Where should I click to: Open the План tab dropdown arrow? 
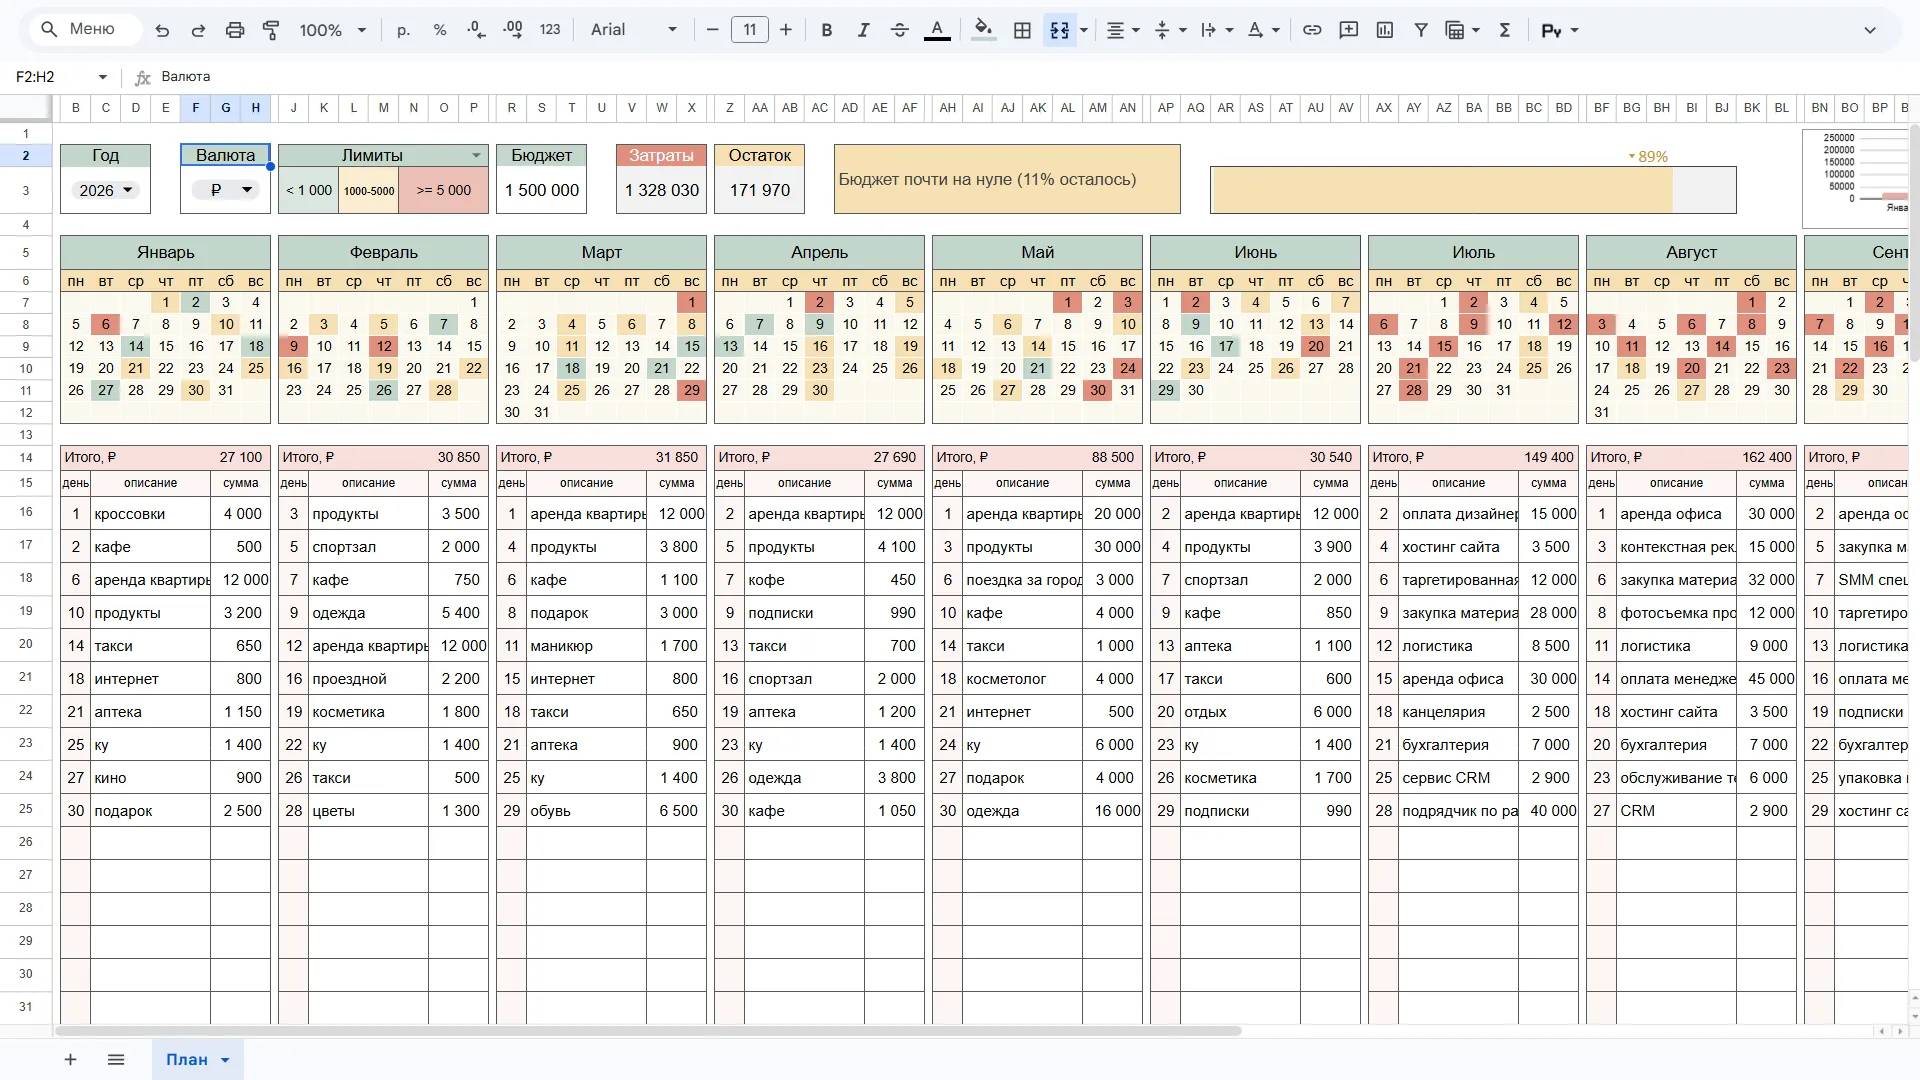pyautogui.click(x=225, y=1060)
